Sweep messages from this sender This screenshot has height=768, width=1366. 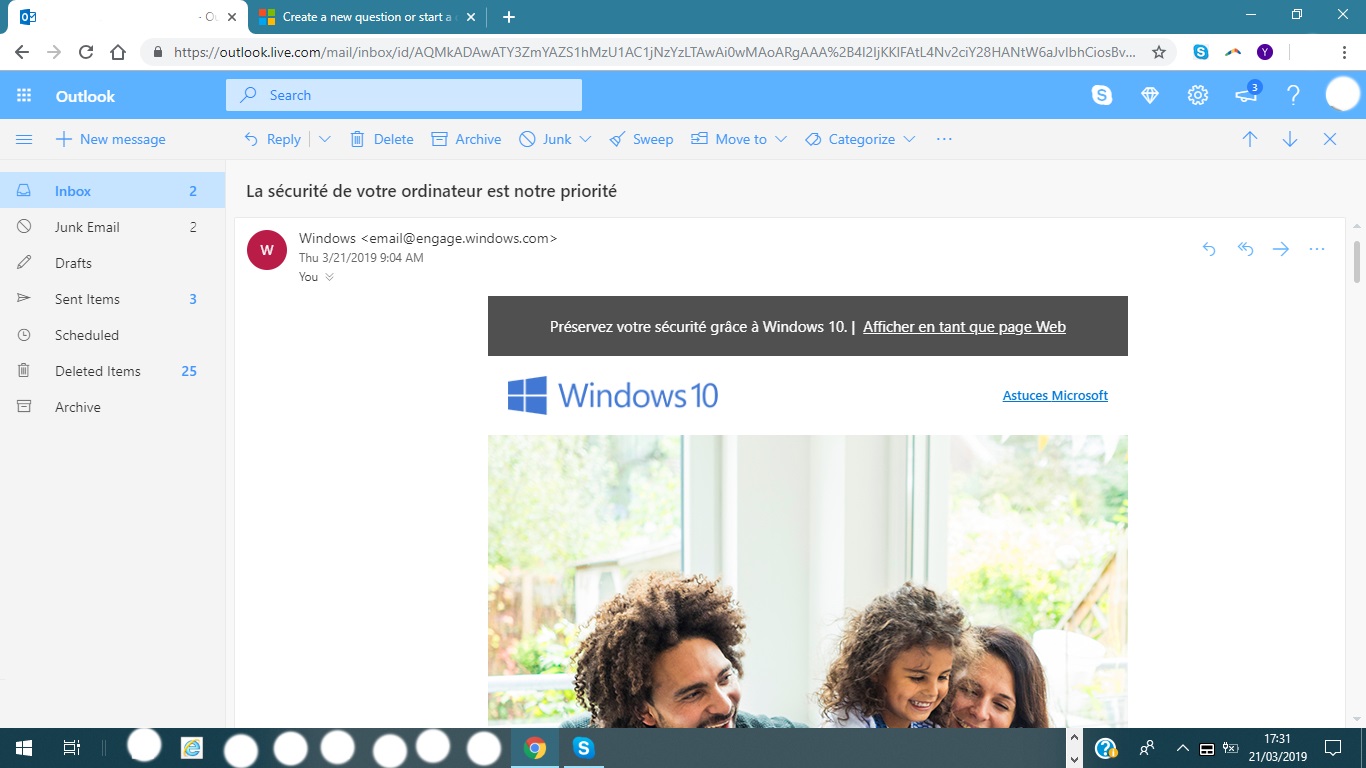[641, 139]
